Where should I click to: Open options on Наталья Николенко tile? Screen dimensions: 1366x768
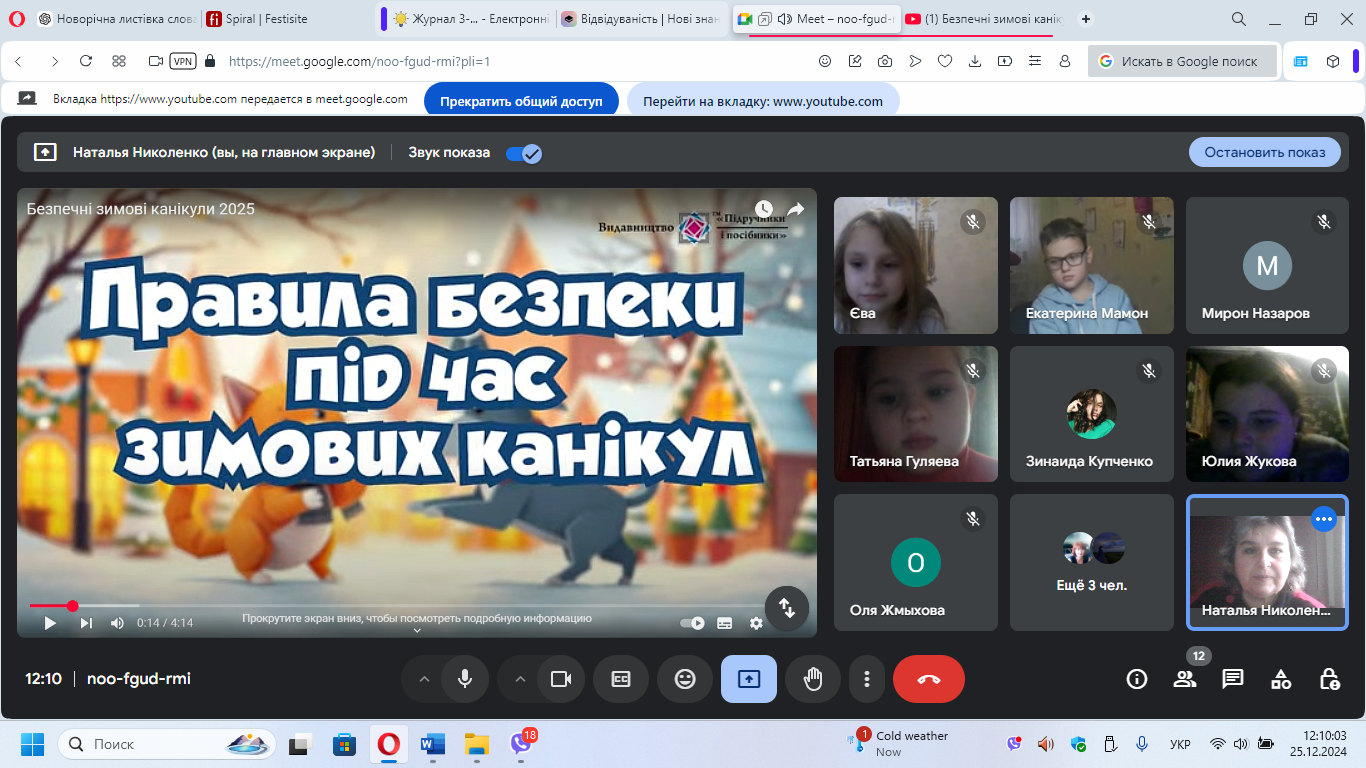(x=1324, y=519)
